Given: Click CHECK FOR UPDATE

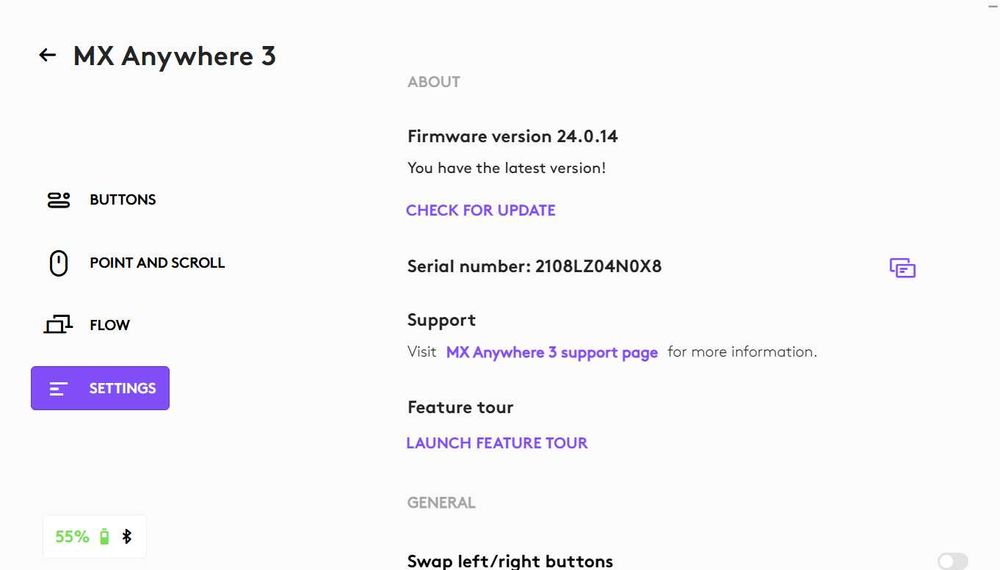Looking at the screenshot, I should click(481, 210).
